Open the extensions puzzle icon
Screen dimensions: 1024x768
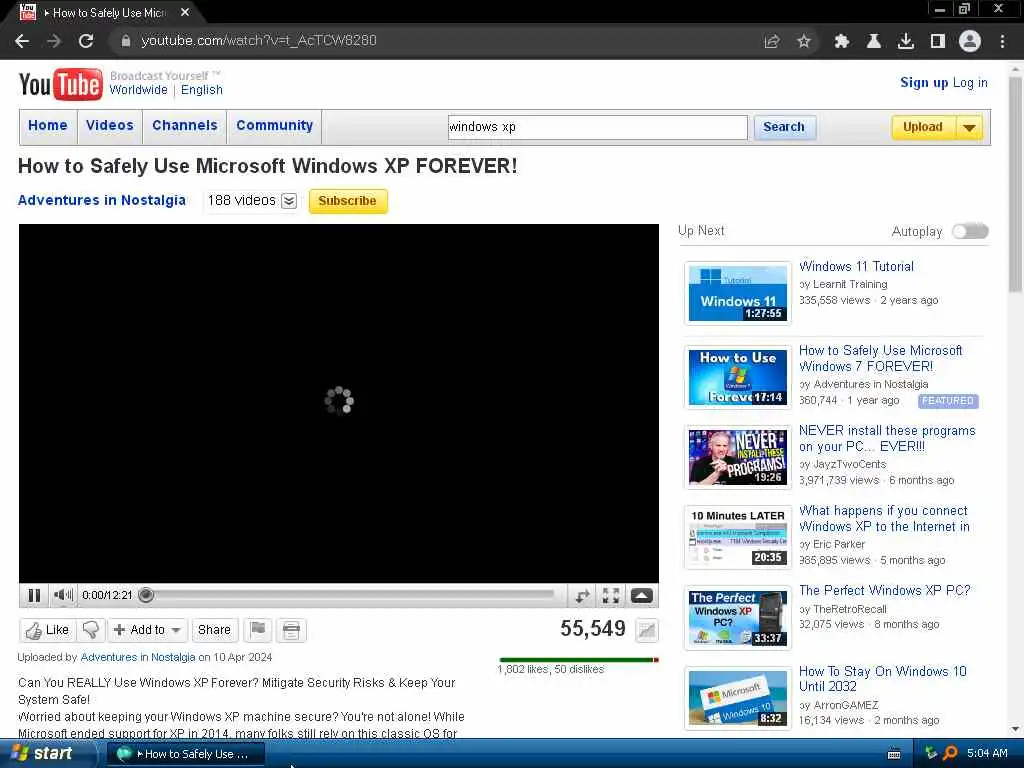842,41
